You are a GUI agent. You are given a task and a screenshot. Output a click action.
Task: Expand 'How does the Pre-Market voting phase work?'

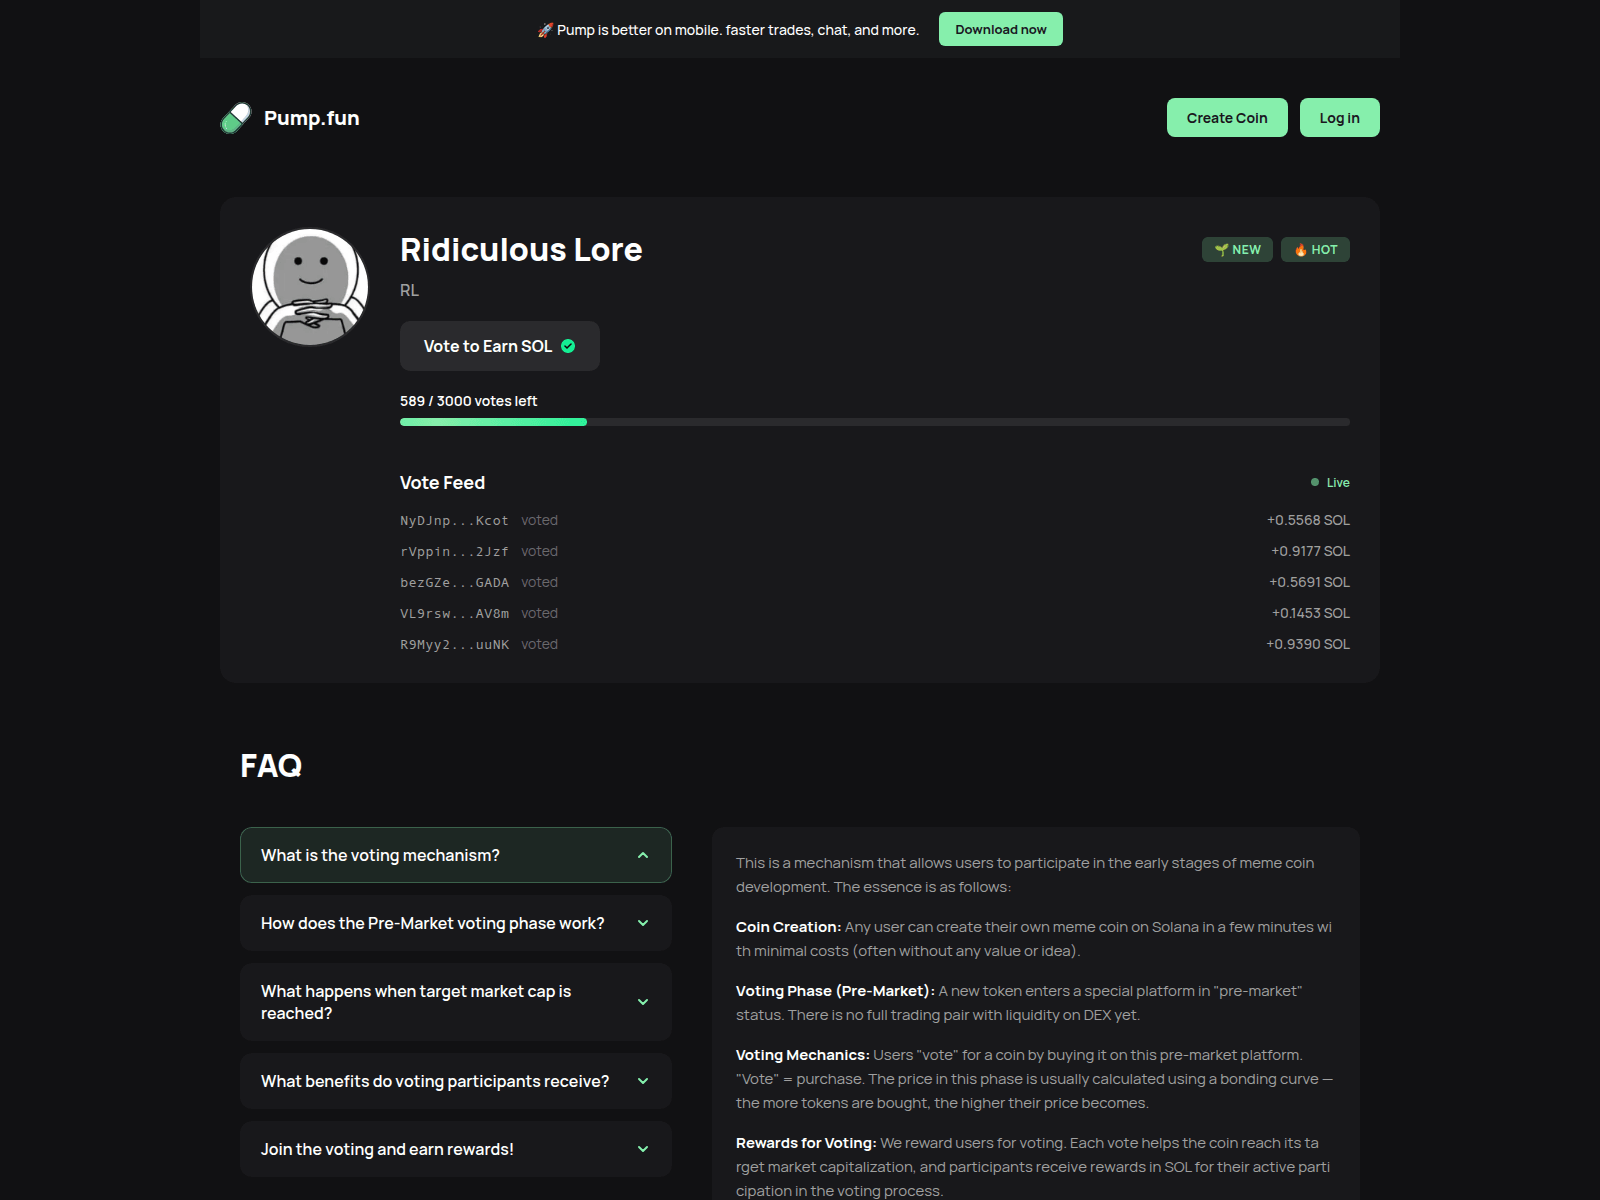[x=456, y=923]
